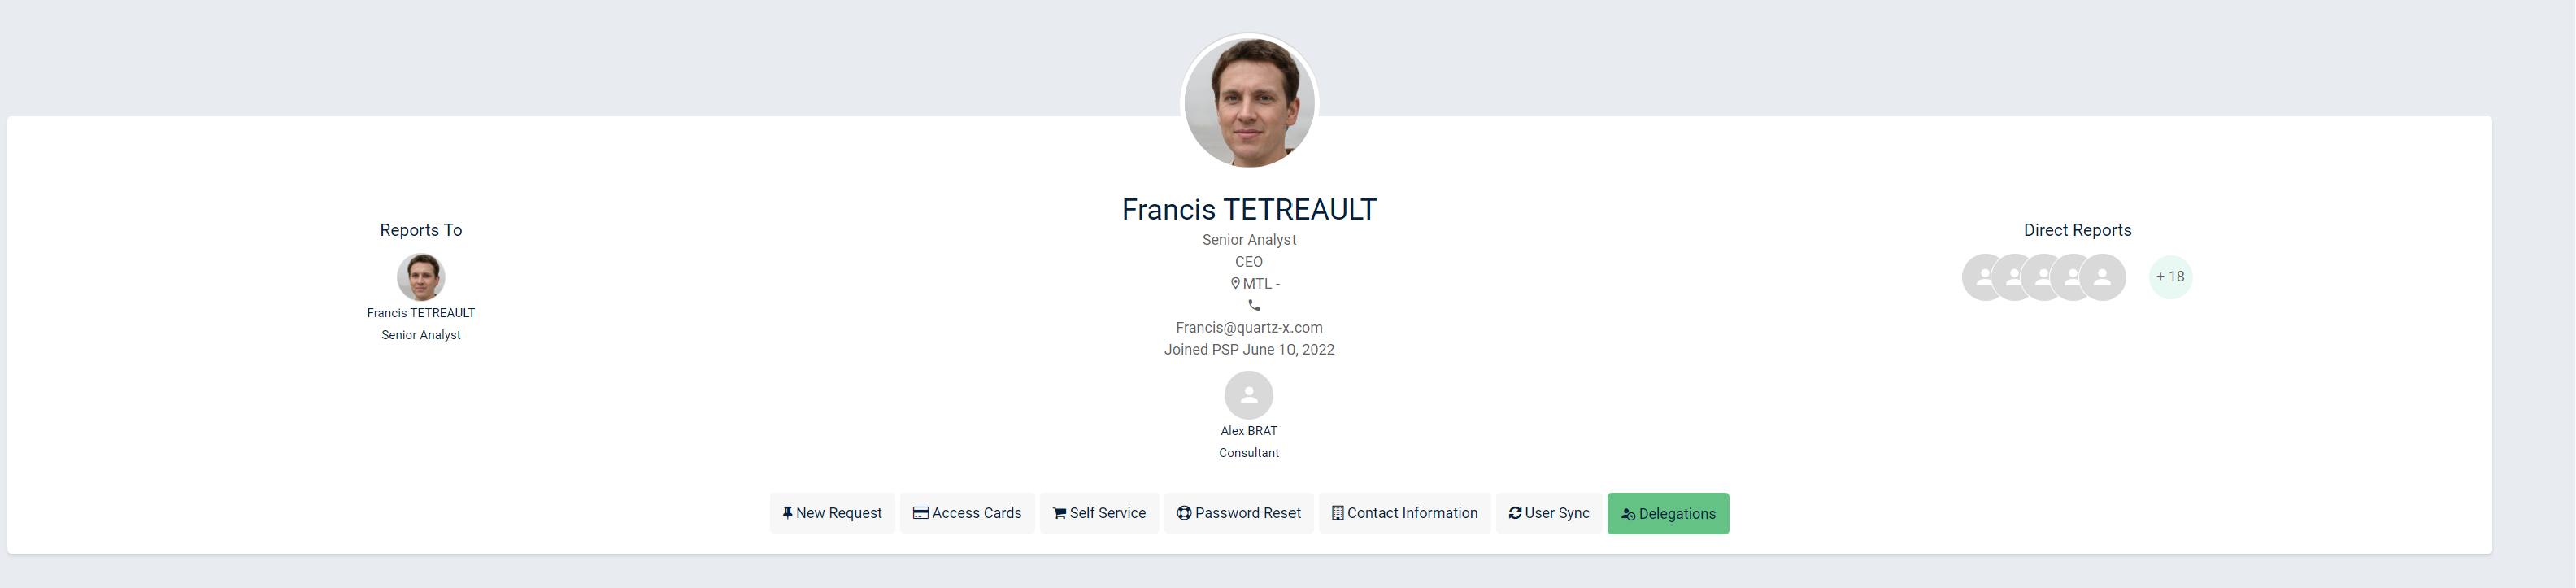Image resolution: width=2576 pixels, height=588 pixels.
Task: Click the last visible direct report avatar
Action: coord(2104,278)
